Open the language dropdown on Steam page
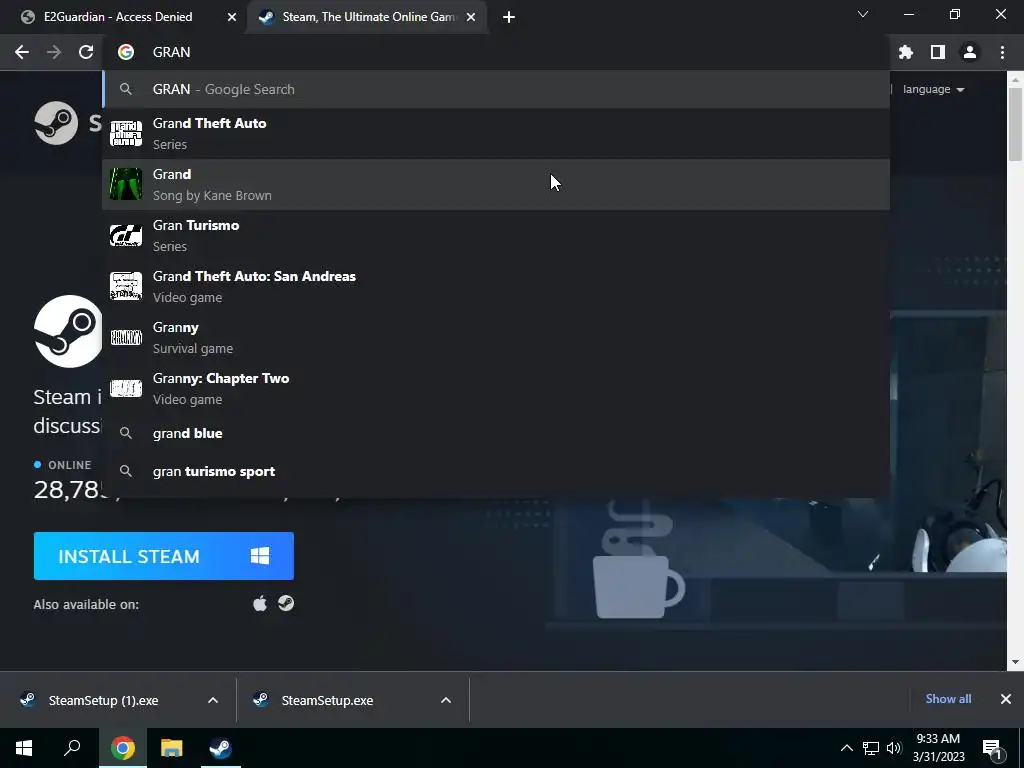The width and height of the screenshot is (1024, 768). click(x=933, y=89)
